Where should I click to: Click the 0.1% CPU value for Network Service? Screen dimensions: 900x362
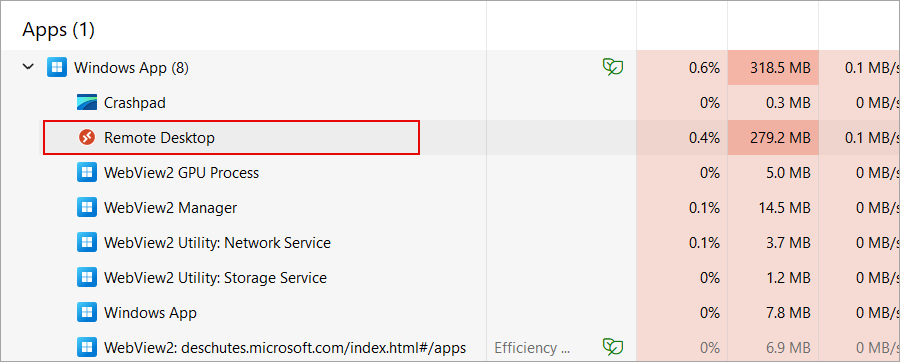click(704, 243)
